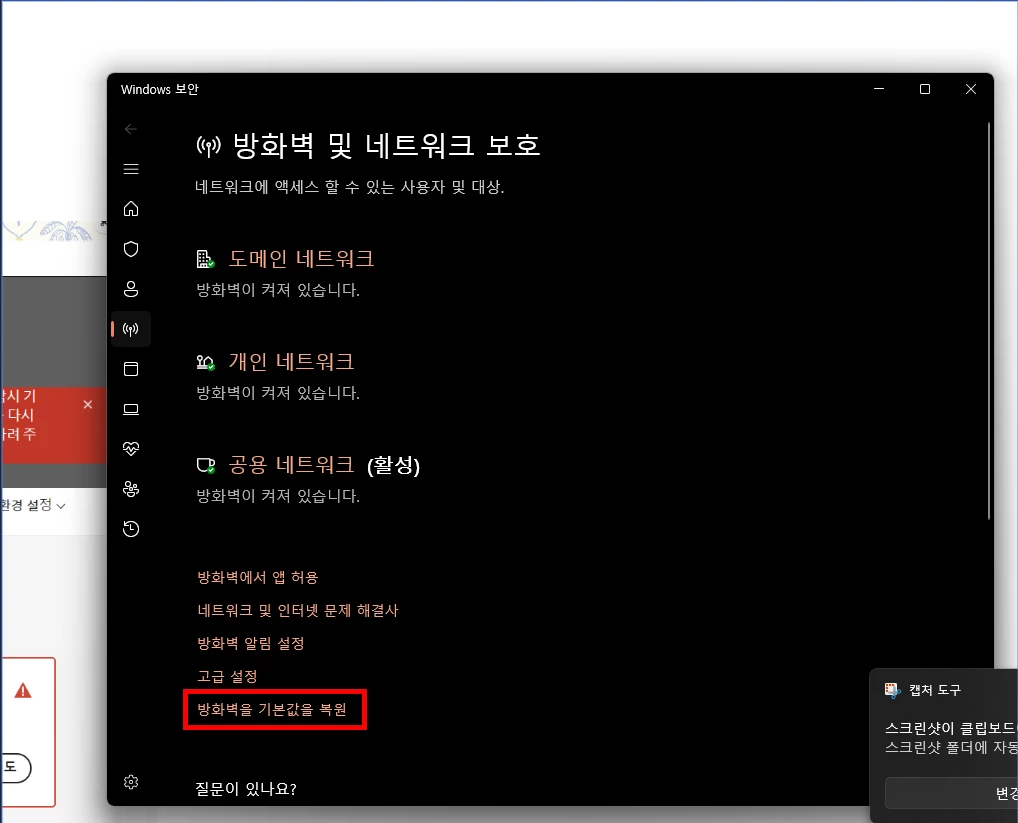Open App and browser control sidebar icon
This screenshot has height=823, width=1018.
point(130,369)
